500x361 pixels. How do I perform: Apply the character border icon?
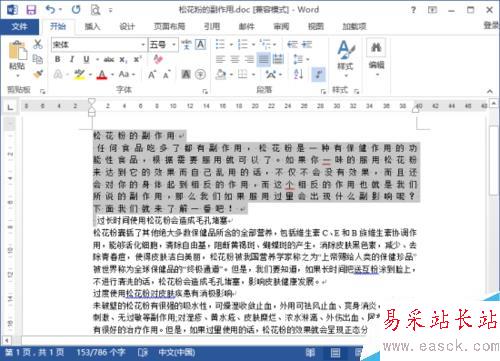point(200,44)
